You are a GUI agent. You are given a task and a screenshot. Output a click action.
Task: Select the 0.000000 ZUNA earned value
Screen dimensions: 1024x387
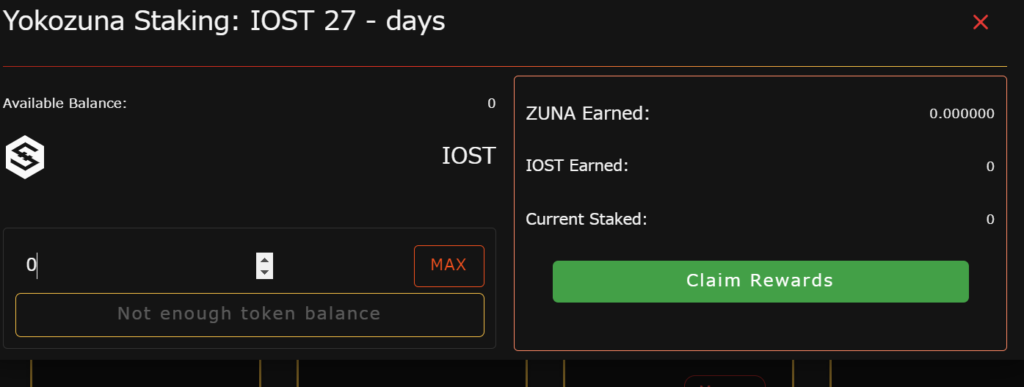coord(961,114)
